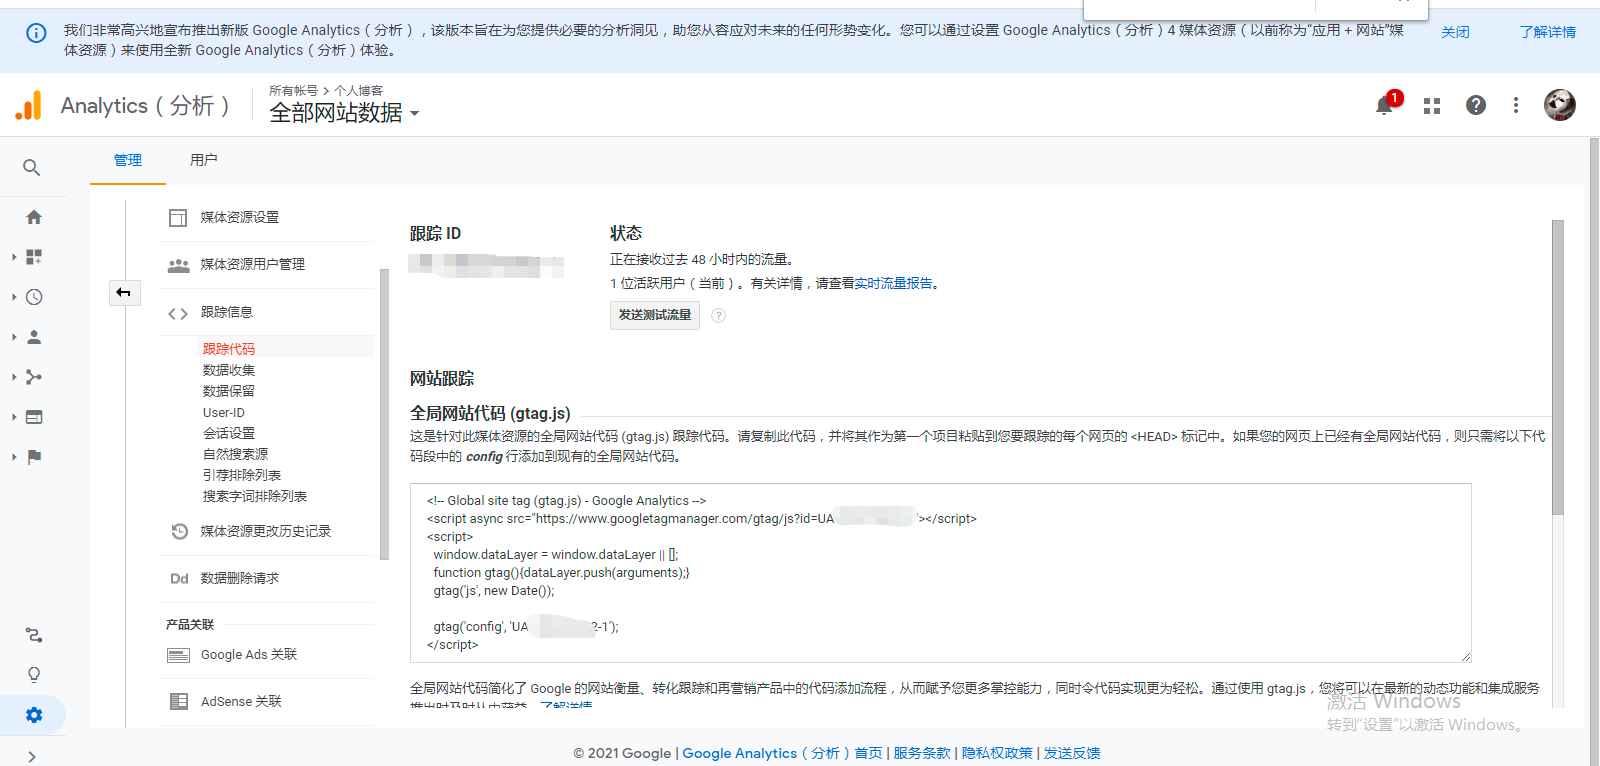Open Customization dashboards icon in sidebar
The height and width of the screenshot is (766, 1600).
(x=34, y=257)
